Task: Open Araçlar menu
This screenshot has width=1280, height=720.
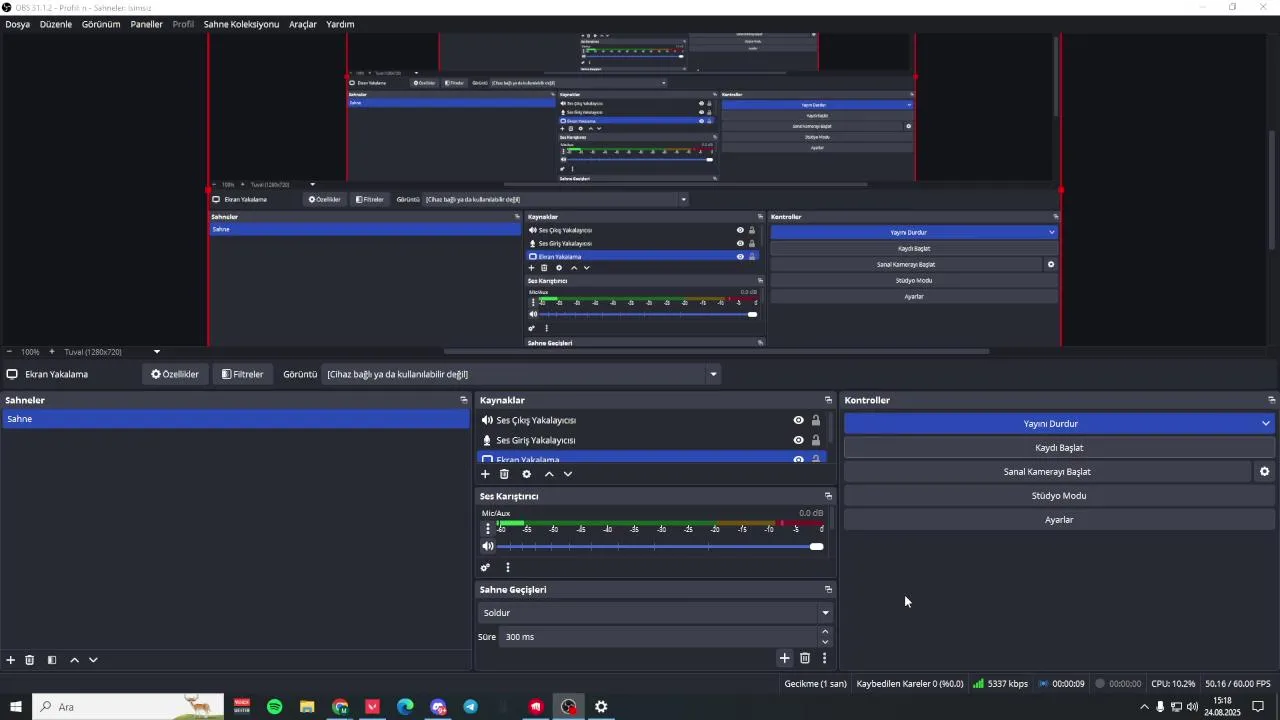Action: tap(303, 24)
